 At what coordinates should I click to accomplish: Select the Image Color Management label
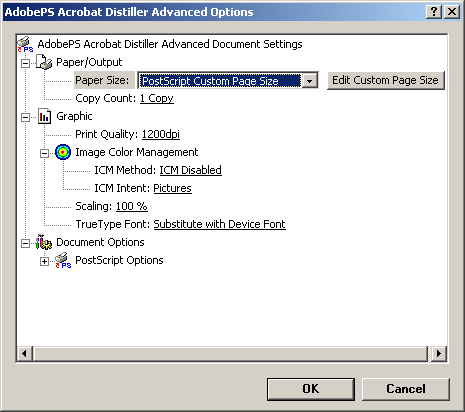click(136, 152)
